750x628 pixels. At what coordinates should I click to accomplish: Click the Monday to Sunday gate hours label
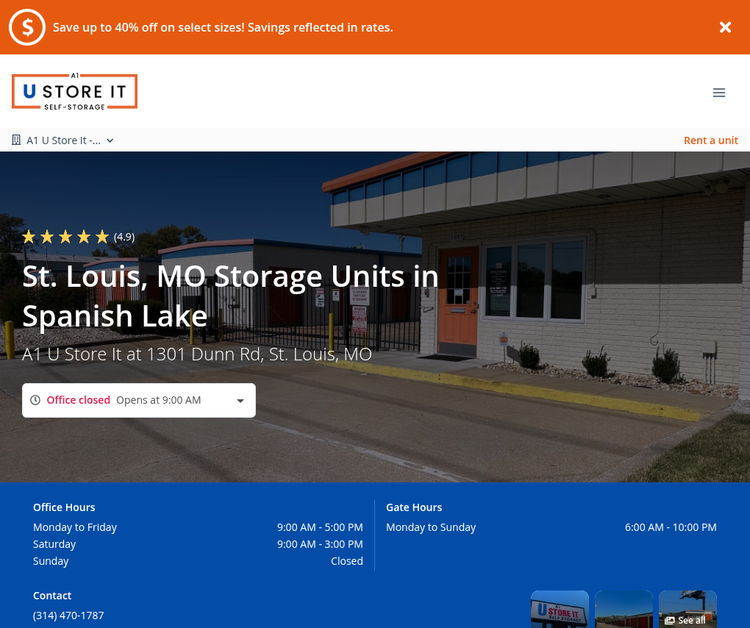coord(431,527)
